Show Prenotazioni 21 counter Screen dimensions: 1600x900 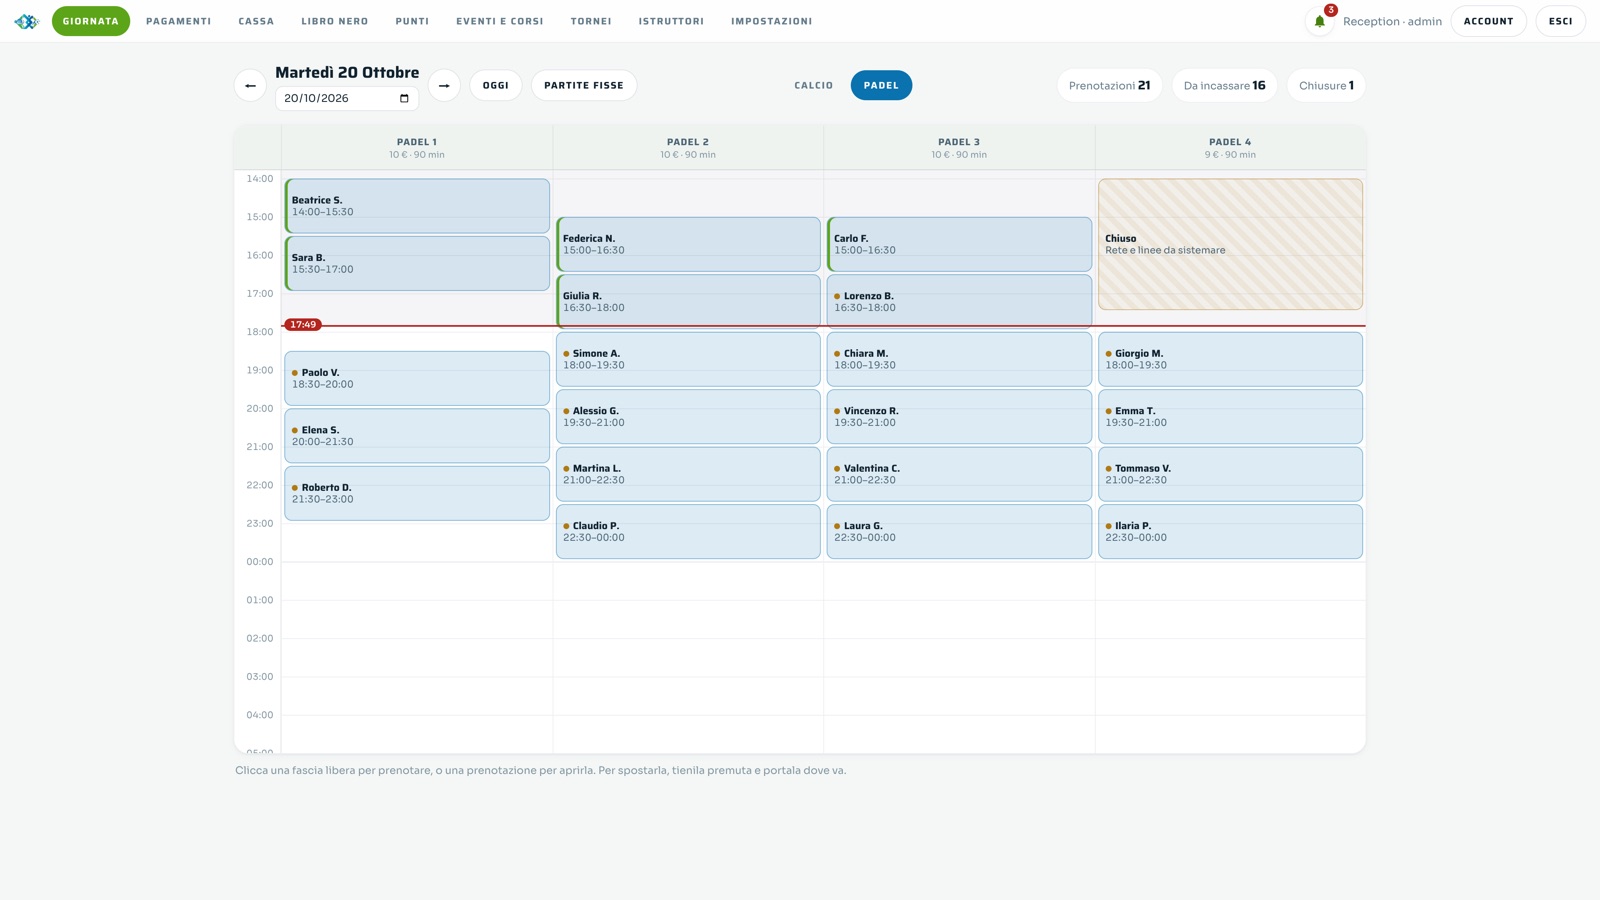click(1109, 85)
